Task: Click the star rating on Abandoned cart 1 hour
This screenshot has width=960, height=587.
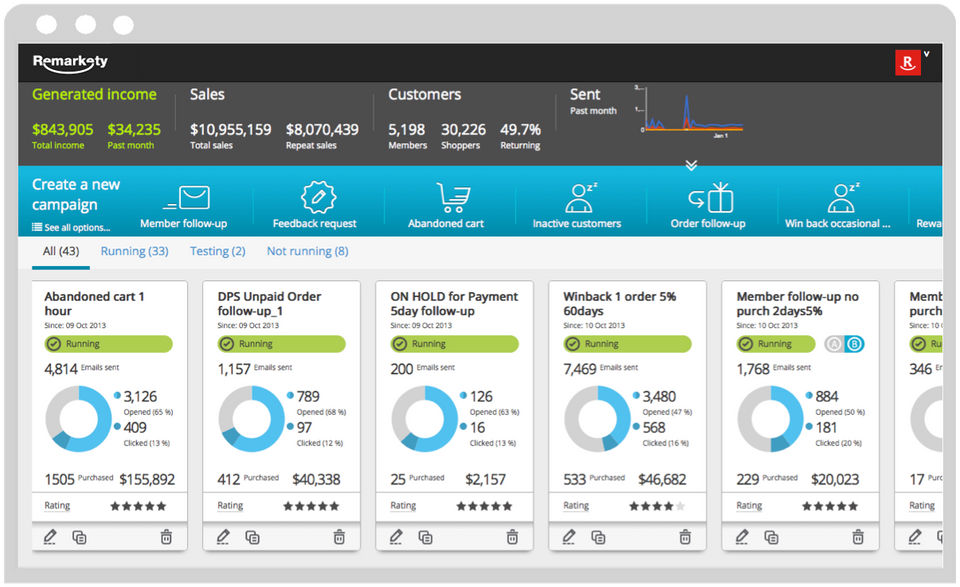Action: 138,506
